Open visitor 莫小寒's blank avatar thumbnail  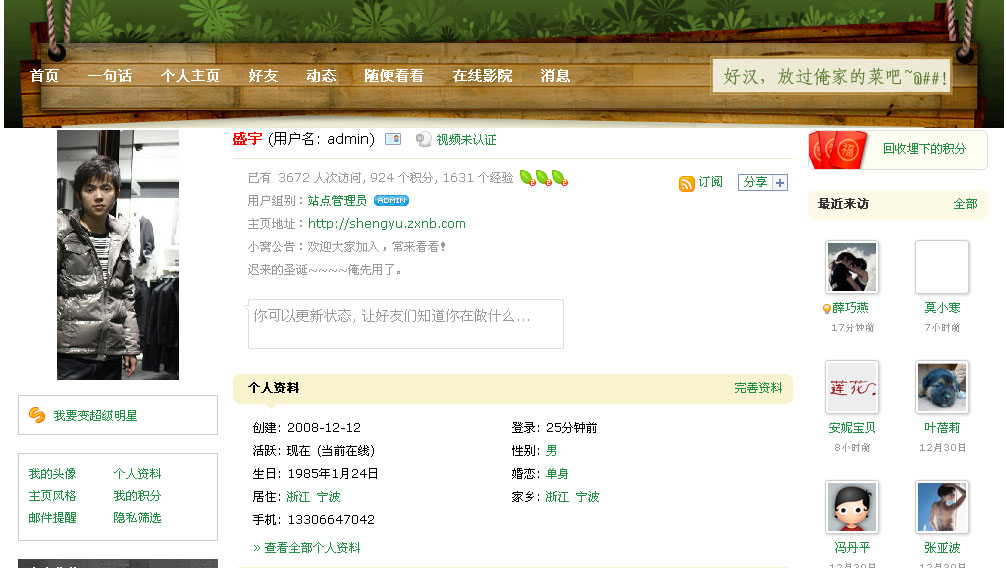point(941,267)
